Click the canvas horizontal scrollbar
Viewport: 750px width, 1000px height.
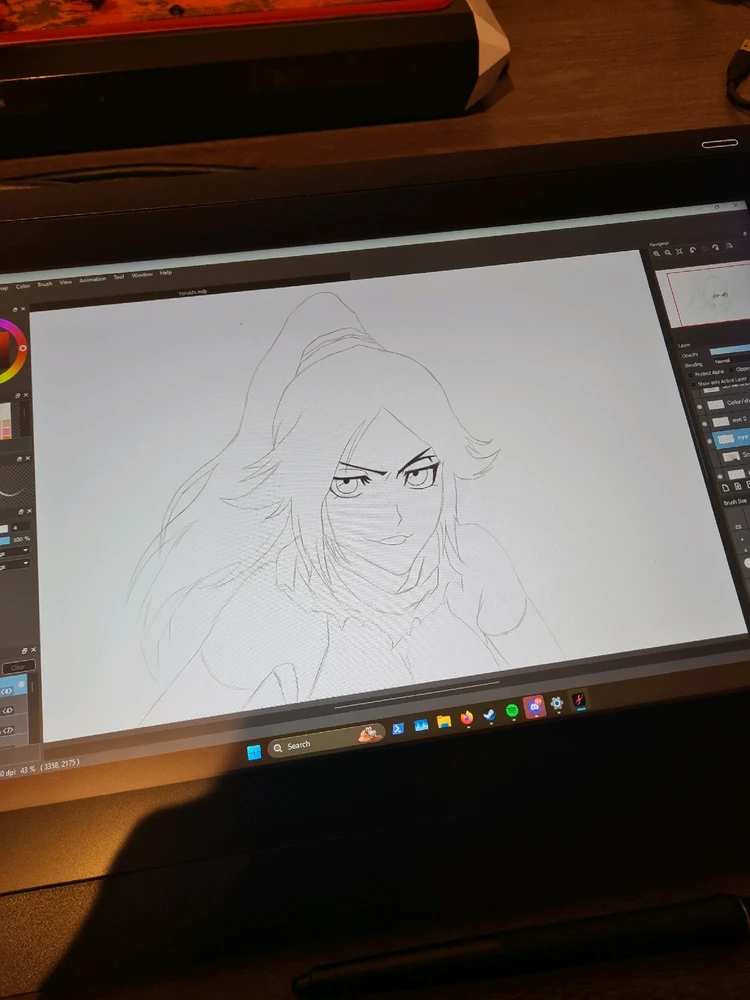click(x=415, y=693)
